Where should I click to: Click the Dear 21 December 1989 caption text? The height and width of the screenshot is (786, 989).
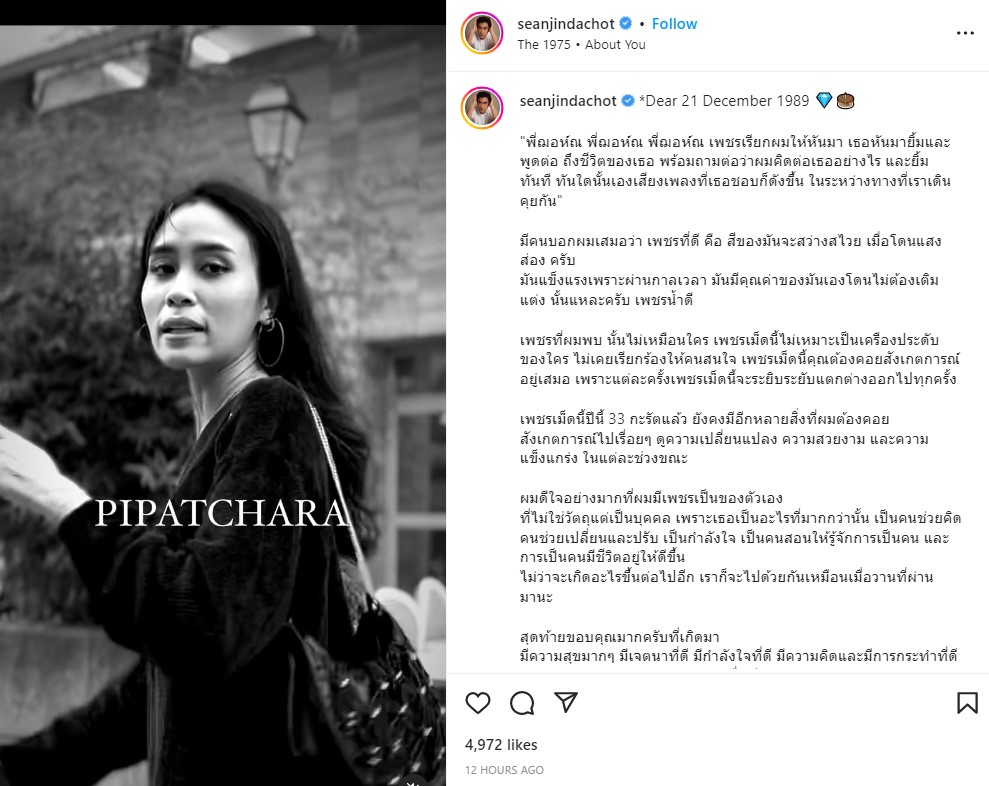[x=724, y=101]
